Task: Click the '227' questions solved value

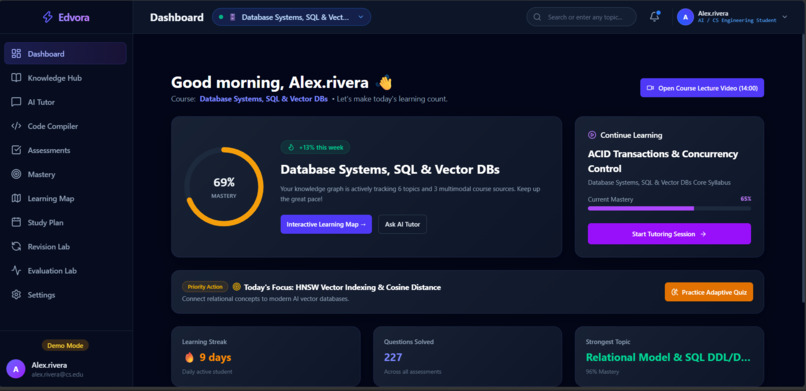Action: click(x=393, y=357)
